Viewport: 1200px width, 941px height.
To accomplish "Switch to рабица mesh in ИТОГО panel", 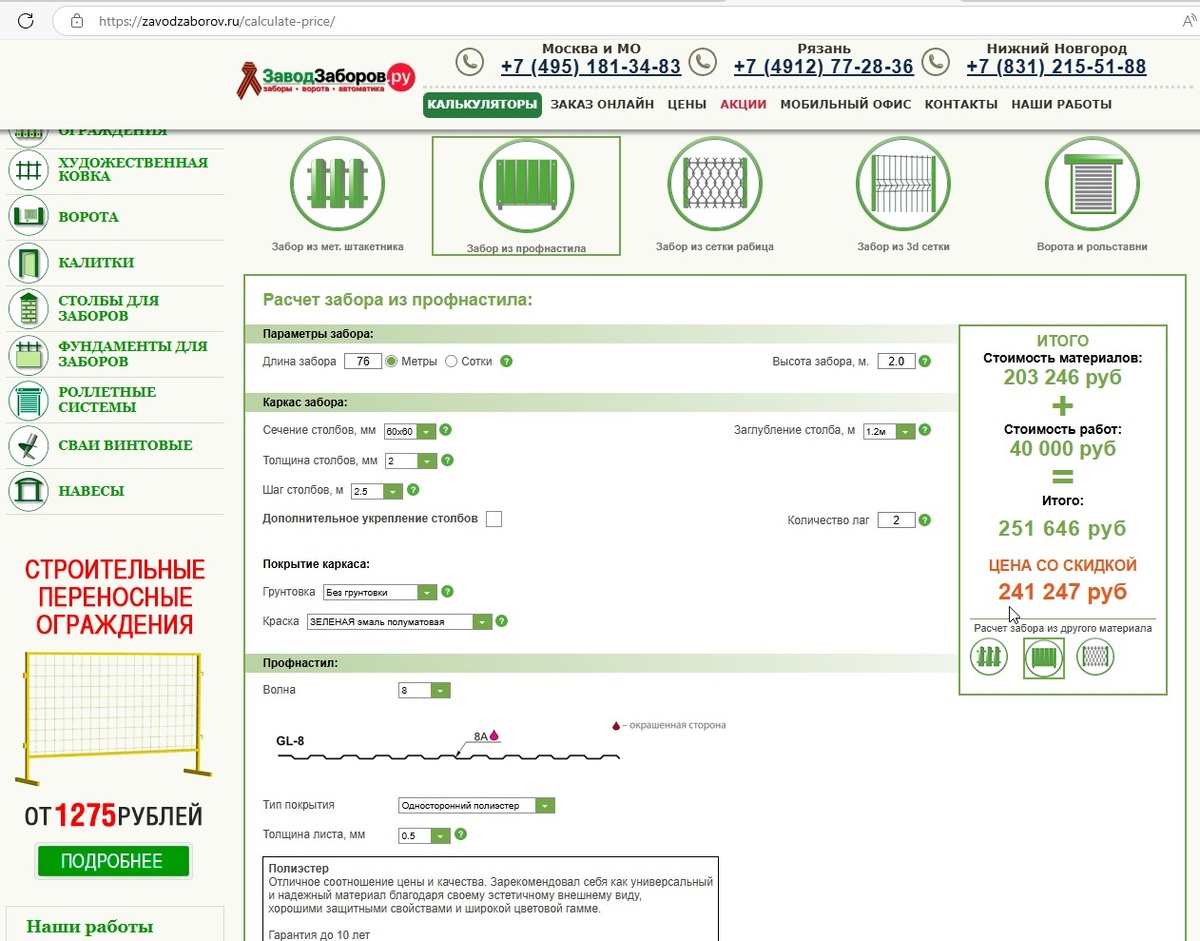I will pos(1096,657).
